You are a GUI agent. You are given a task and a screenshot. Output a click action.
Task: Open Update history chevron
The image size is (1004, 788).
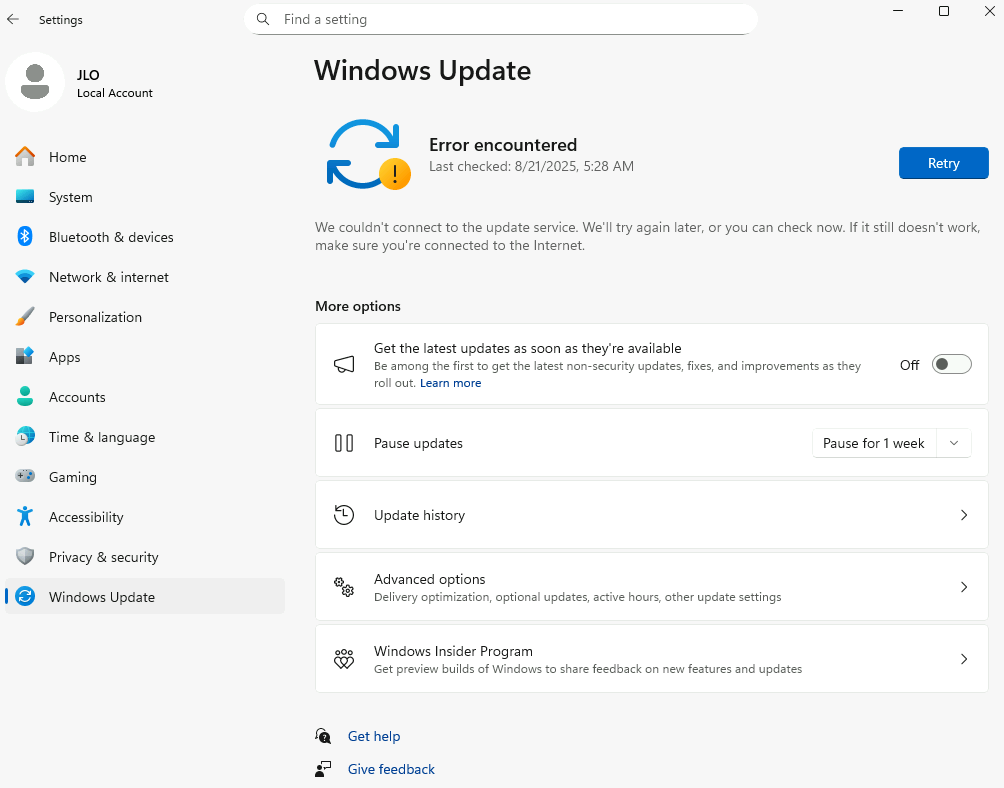964,515
